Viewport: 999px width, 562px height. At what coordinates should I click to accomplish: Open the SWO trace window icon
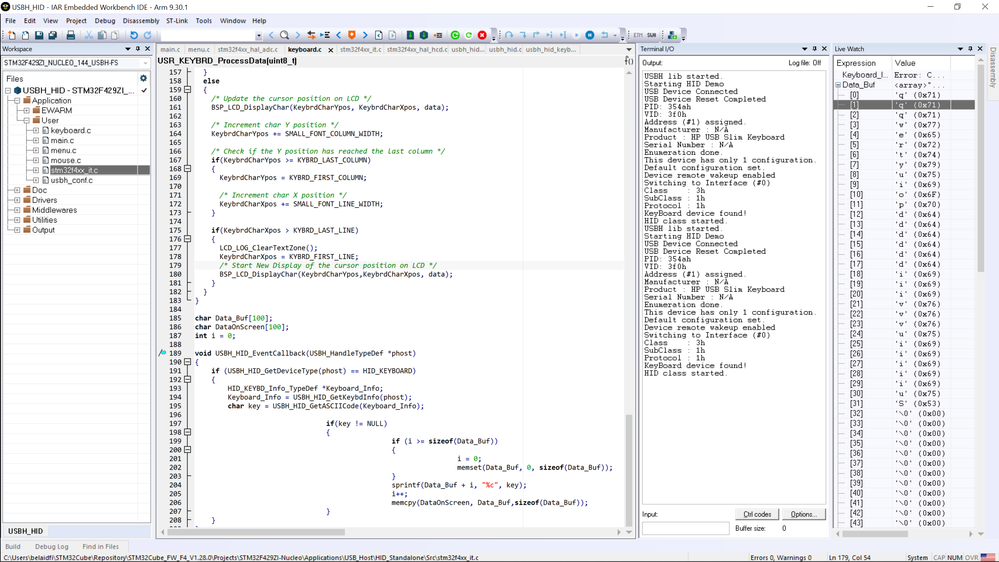tap(652, 35)
